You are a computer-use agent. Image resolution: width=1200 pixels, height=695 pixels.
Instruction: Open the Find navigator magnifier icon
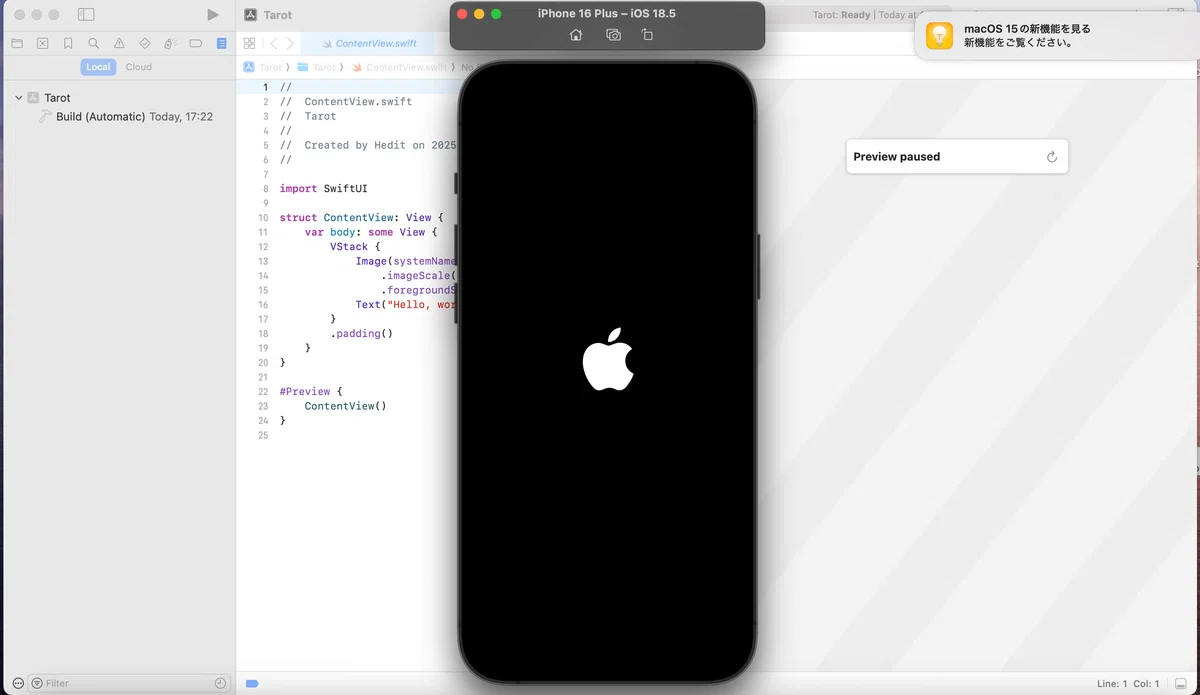93,43
